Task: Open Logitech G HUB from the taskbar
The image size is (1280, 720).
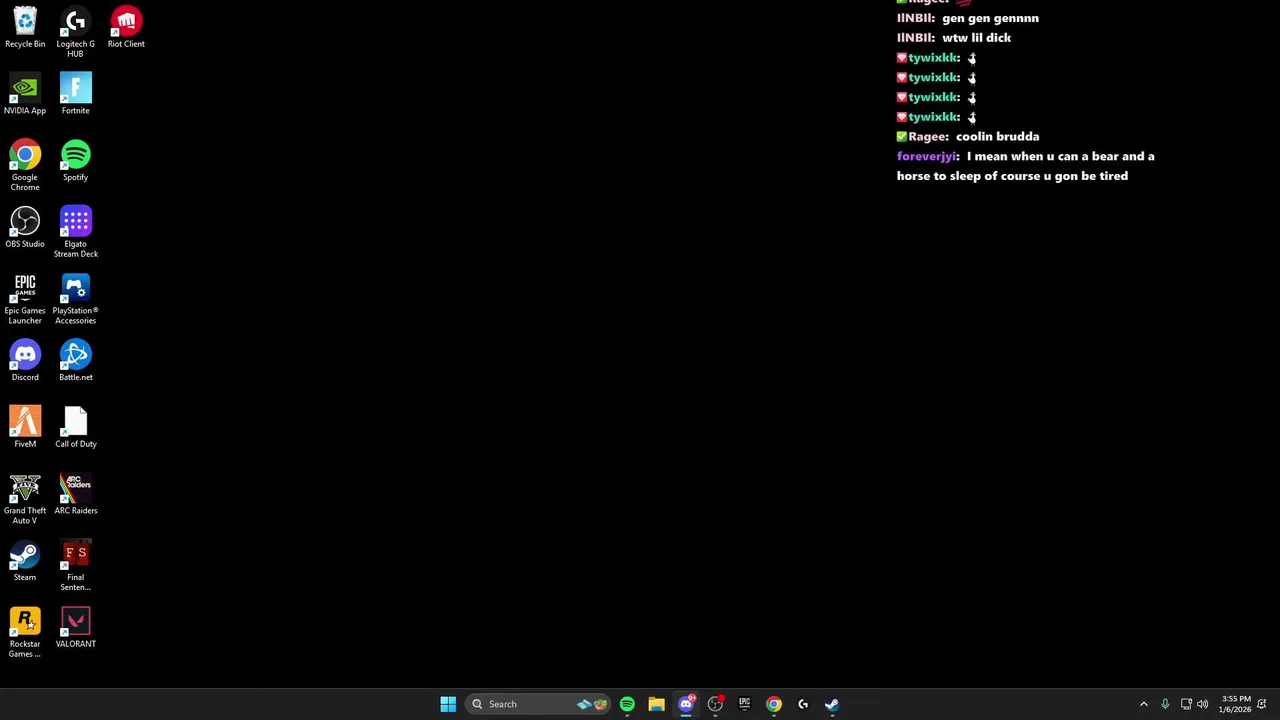Action: tap(803, 704)
